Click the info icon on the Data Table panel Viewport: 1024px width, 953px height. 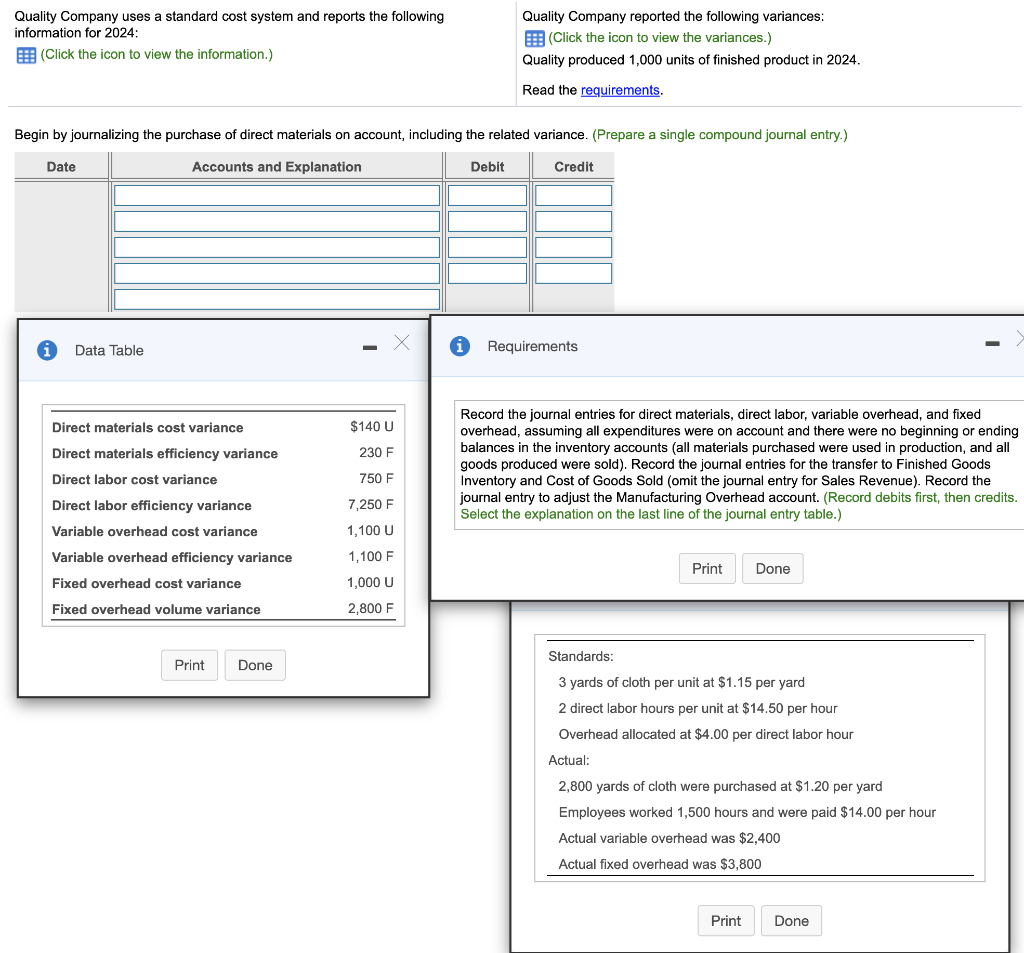[x=47, y=350]
